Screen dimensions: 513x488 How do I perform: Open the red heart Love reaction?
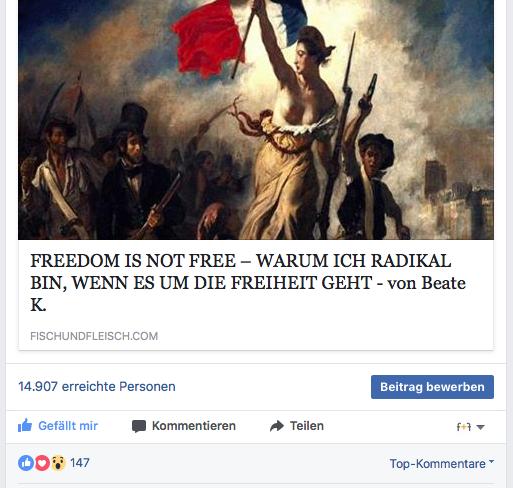point(42,463)
